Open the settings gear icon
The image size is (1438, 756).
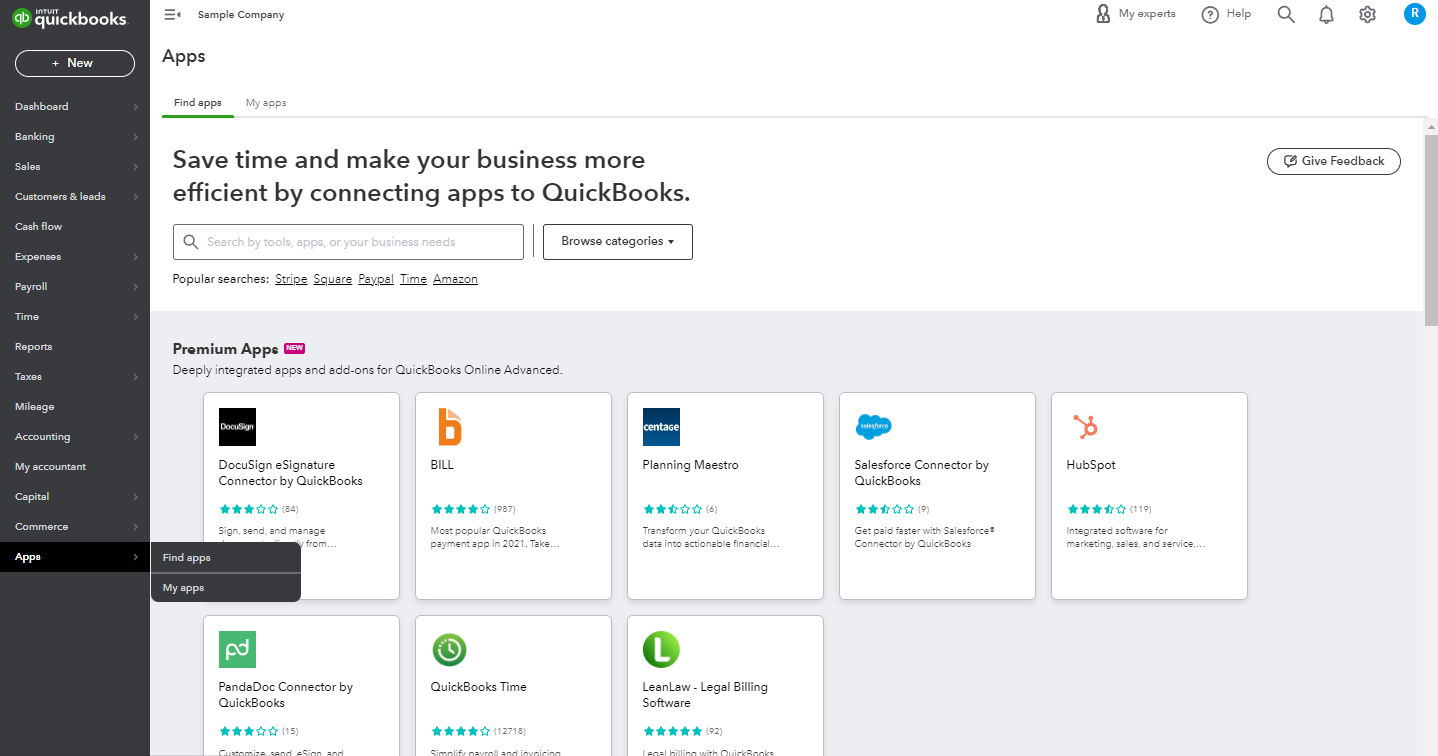(x=1367, y=14)
